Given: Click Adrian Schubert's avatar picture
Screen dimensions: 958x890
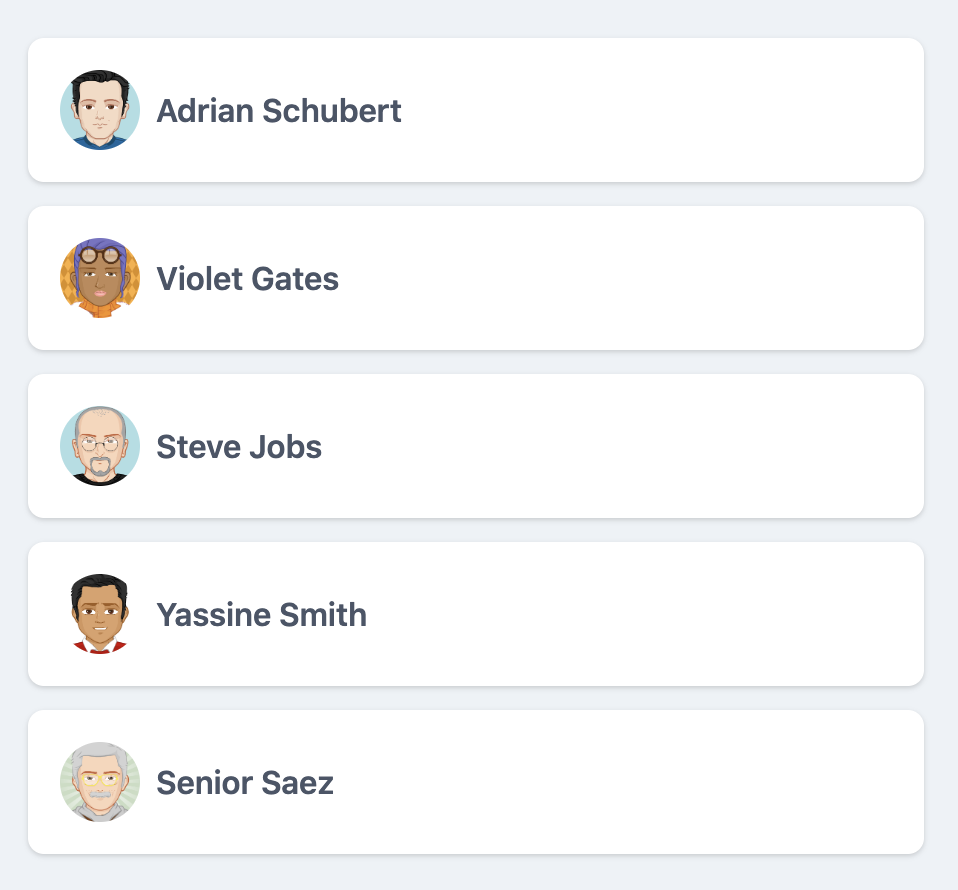Looking at the screenshot, I should 100,110.
